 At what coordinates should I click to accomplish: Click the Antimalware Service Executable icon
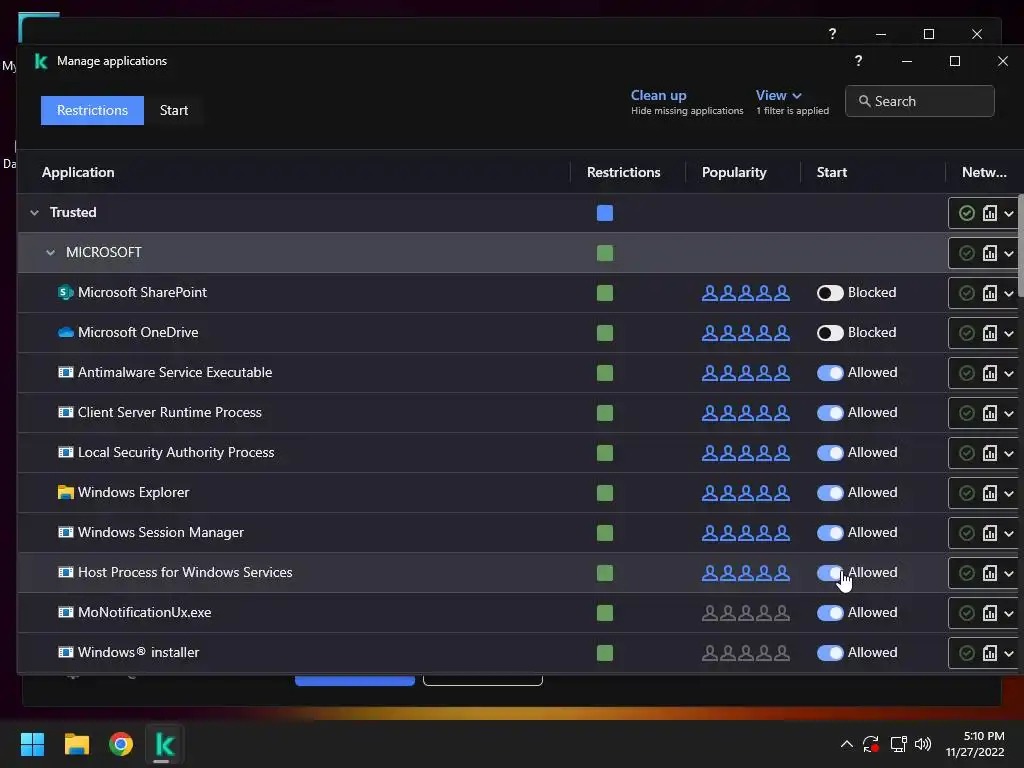(x=65, y=372)
